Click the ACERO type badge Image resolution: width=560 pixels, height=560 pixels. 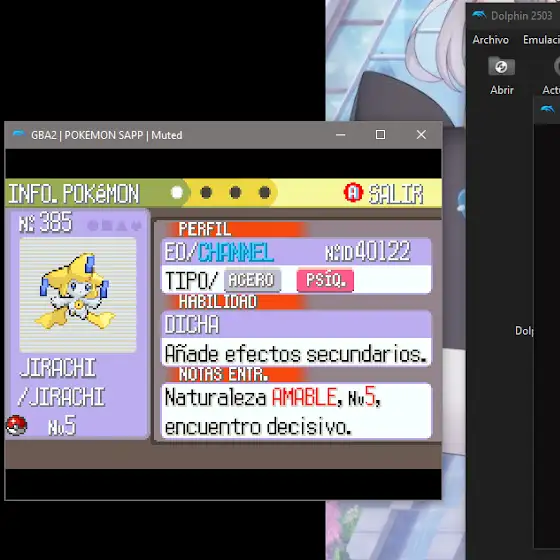tap(252, 280)
